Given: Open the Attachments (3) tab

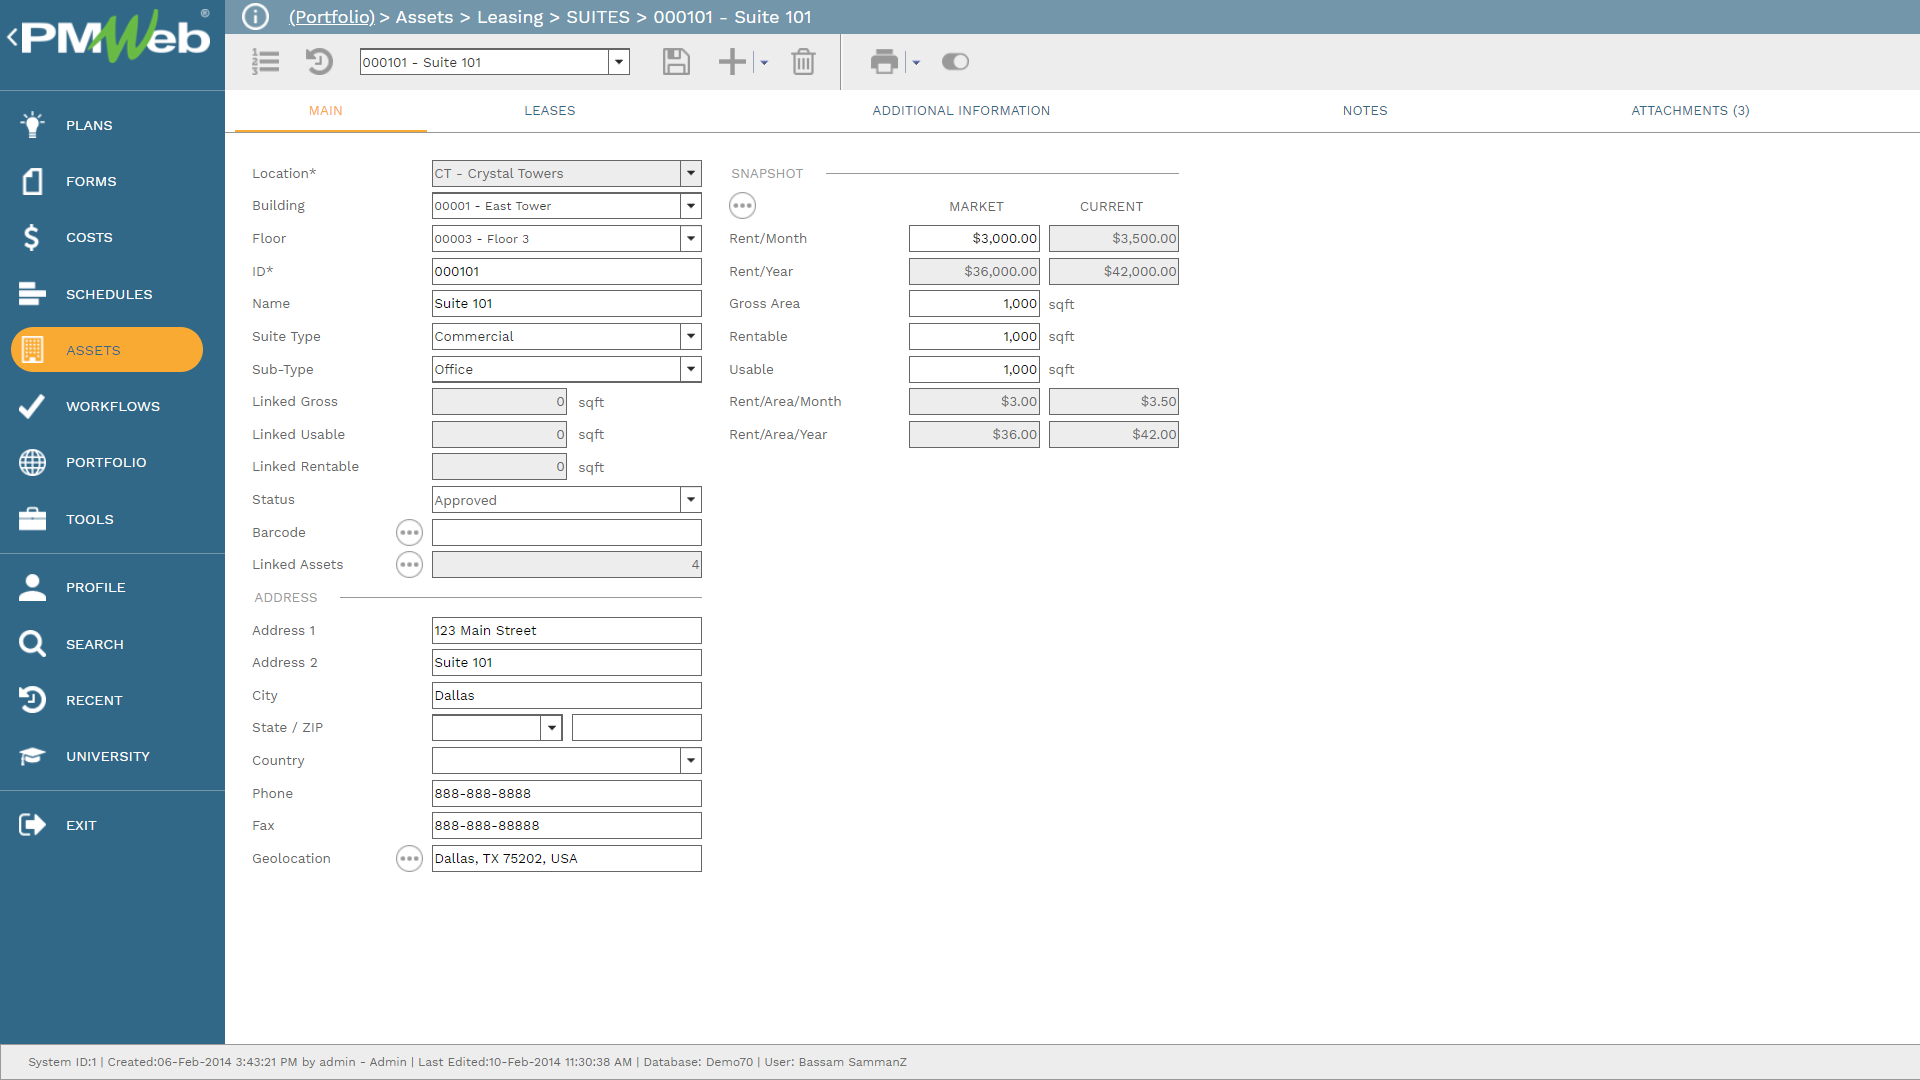Looking at the screenshot, I should pos(1690,111).
